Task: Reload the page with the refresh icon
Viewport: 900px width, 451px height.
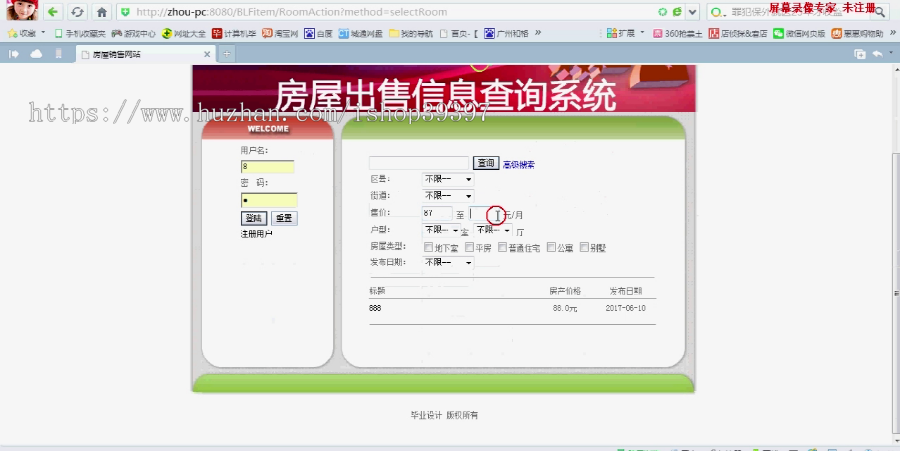Action: (77, 11)
